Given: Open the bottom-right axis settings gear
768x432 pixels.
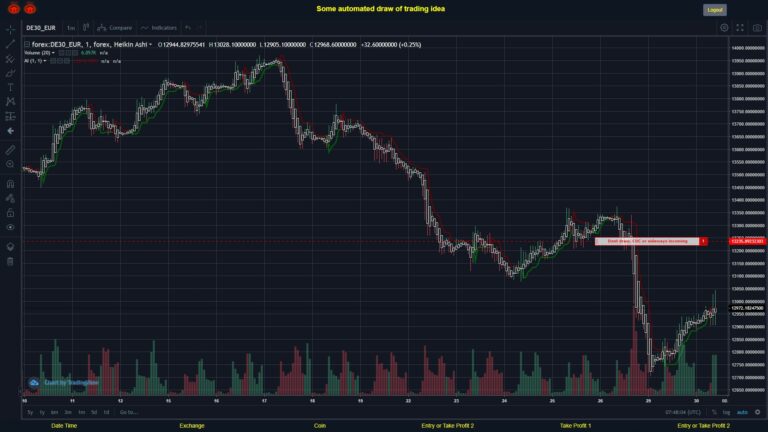Looking at the screenshot, I should click(x=758, y=412).
